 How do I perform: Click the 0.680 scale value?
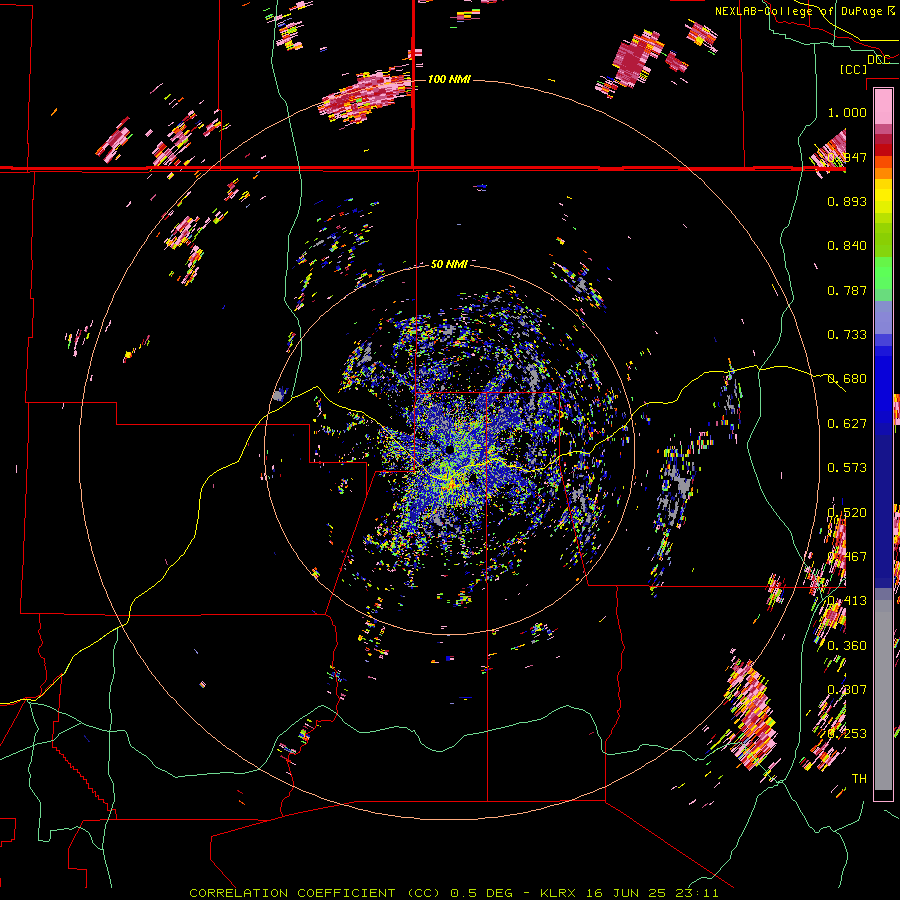(x=847, y=379)
